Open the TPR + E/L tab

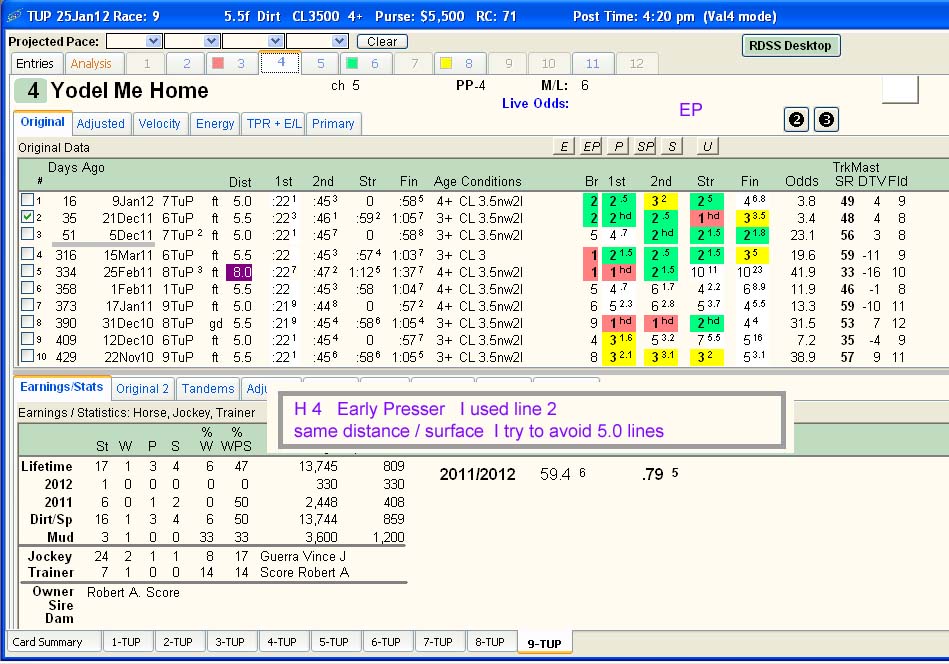click(x=274, y=123)
